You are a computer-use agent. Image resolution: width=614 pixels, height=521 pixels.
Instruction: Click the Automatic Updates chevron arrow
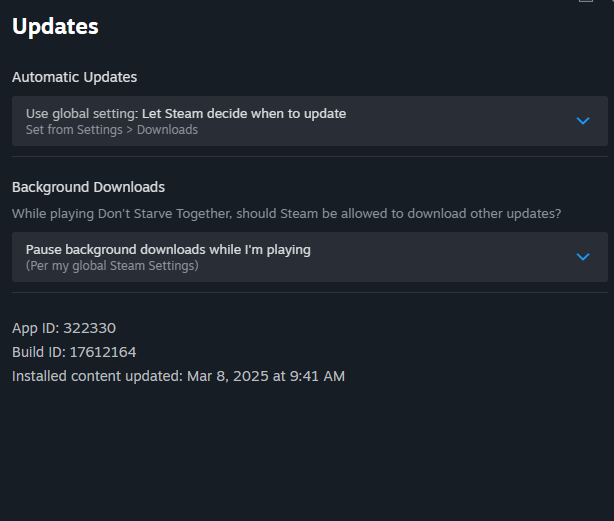tap(584, 121)
